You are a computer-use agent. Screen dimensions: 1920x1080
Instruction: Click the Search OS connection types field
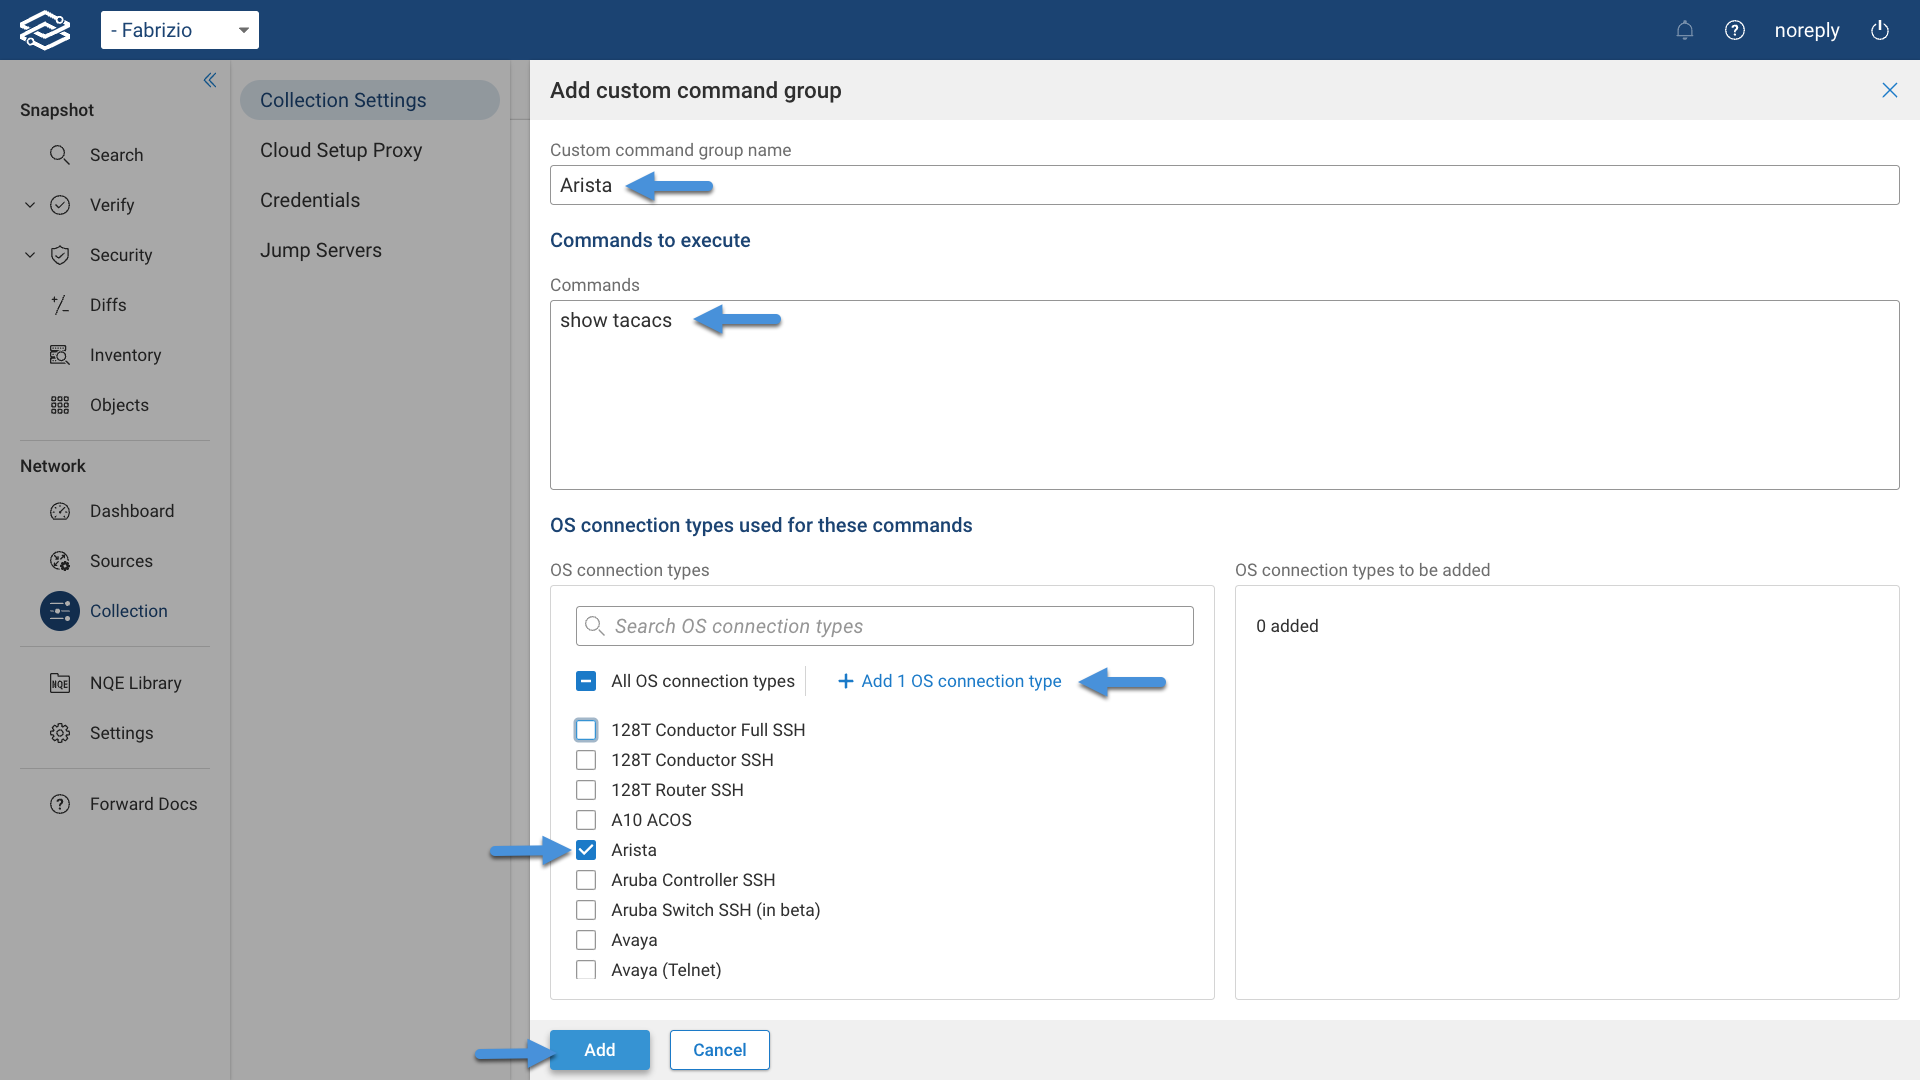pos(884,626)
